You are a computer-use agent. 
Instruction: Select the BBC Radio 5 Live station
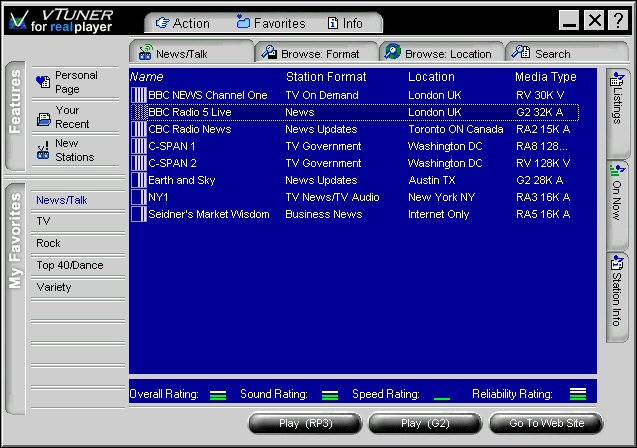tap(355, 112)
